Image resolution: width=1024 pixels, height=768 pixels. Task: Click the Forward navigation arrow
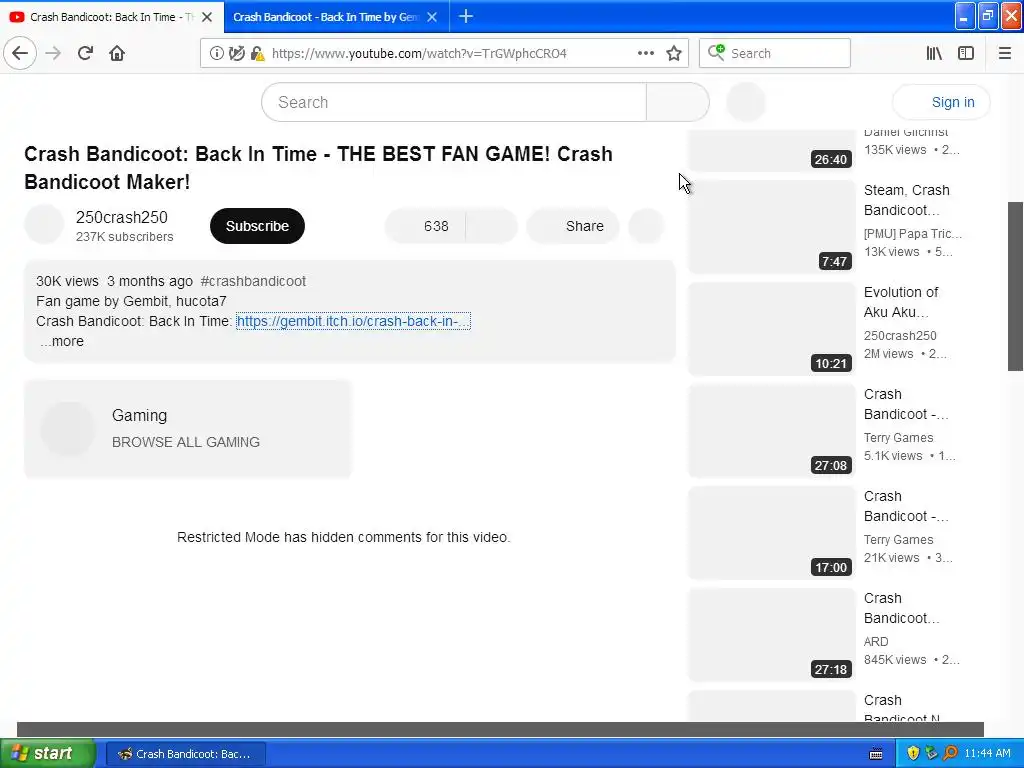point(53,53)
